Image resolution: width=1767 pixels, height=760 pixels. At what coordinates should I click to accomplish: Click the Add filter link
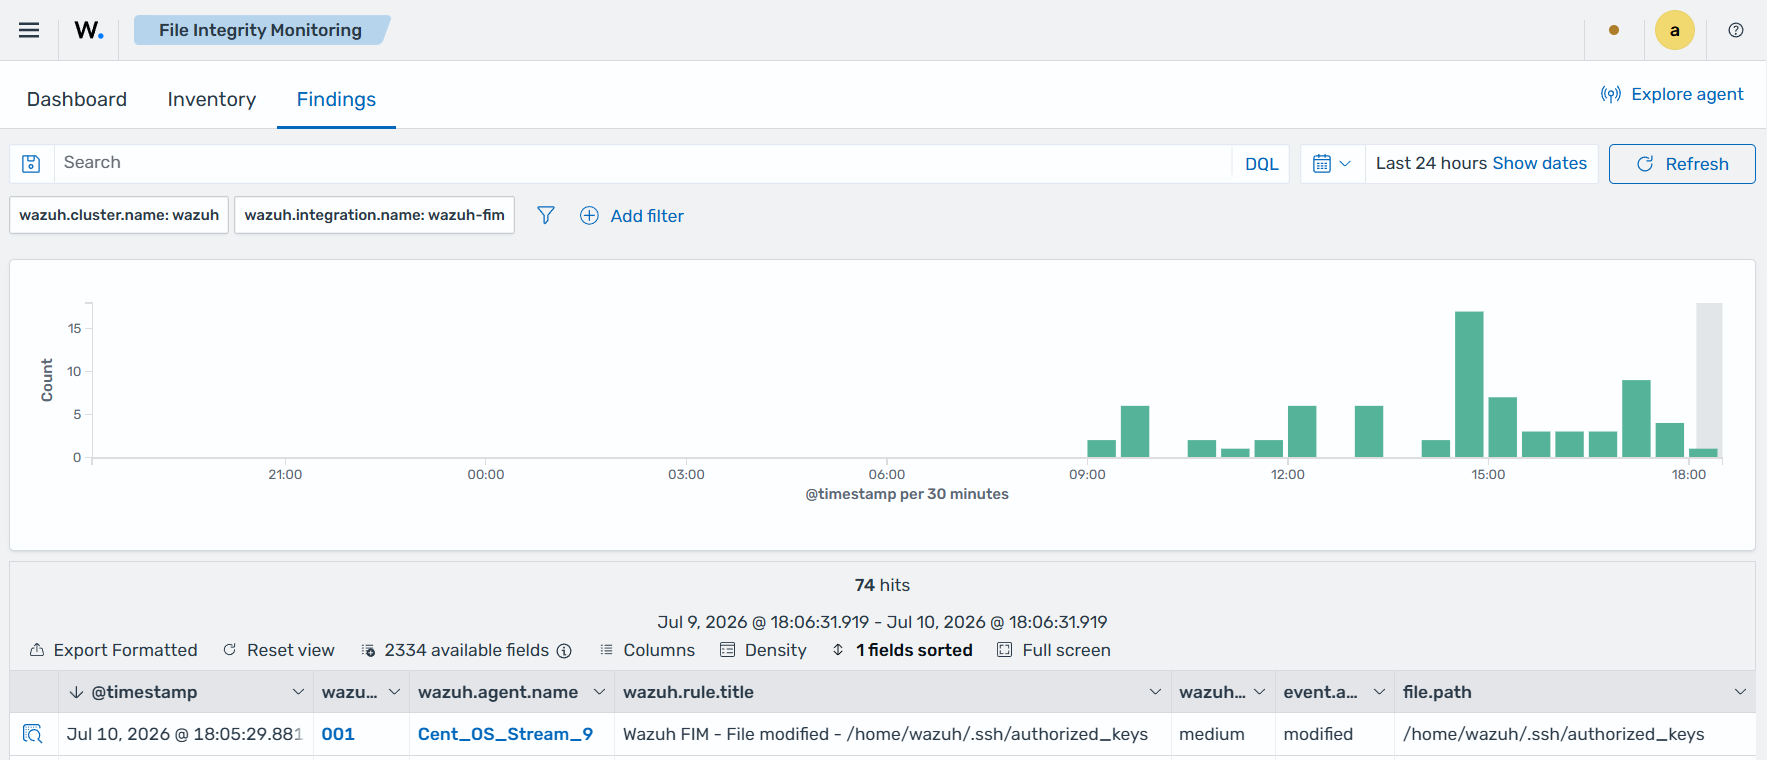(647, 216)
